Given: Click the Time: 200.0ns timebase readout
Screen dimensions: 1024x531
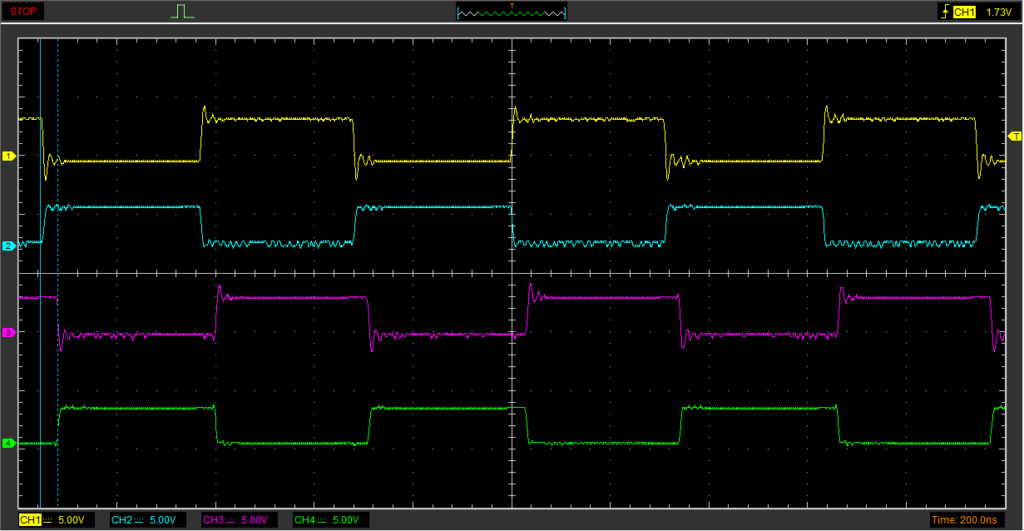Looking at the screenshot, I should (x=965, y=520).
